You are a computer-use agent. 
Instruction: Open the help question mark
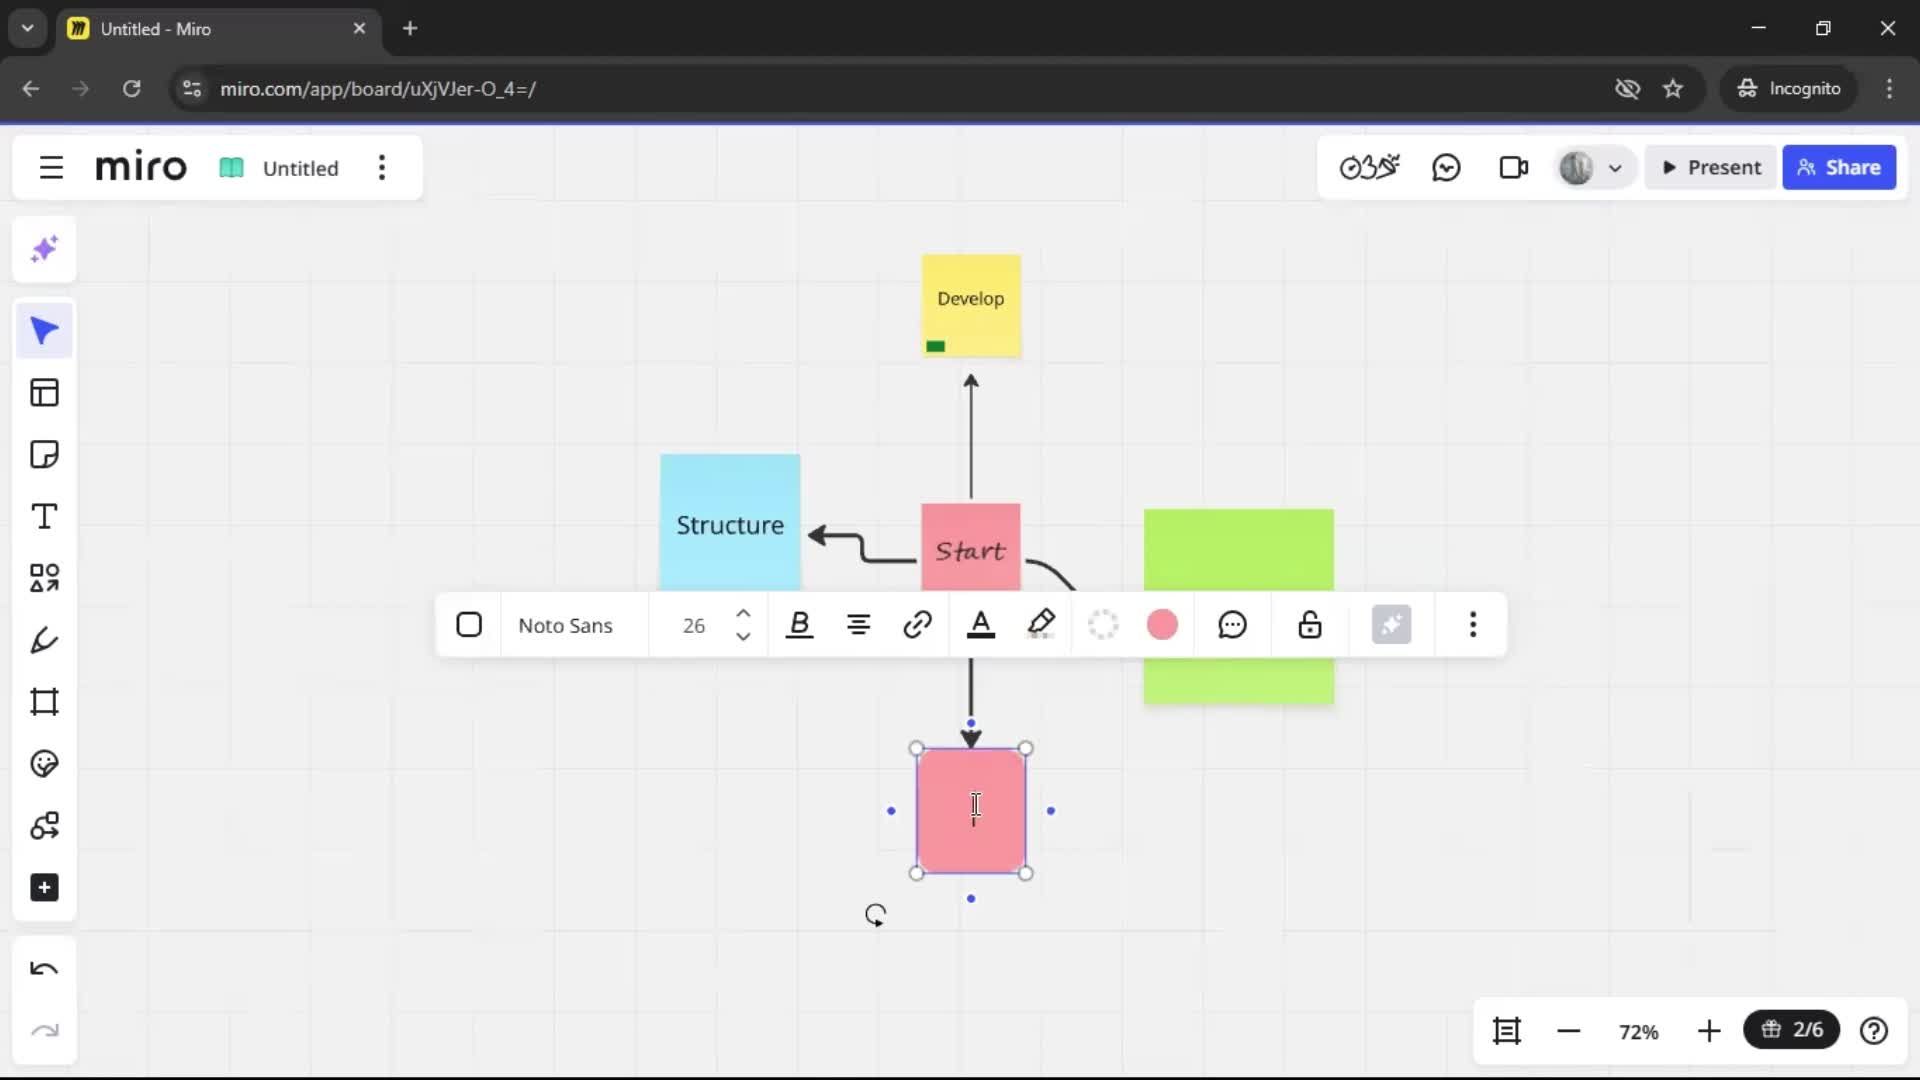[x=1873, y=1031]
